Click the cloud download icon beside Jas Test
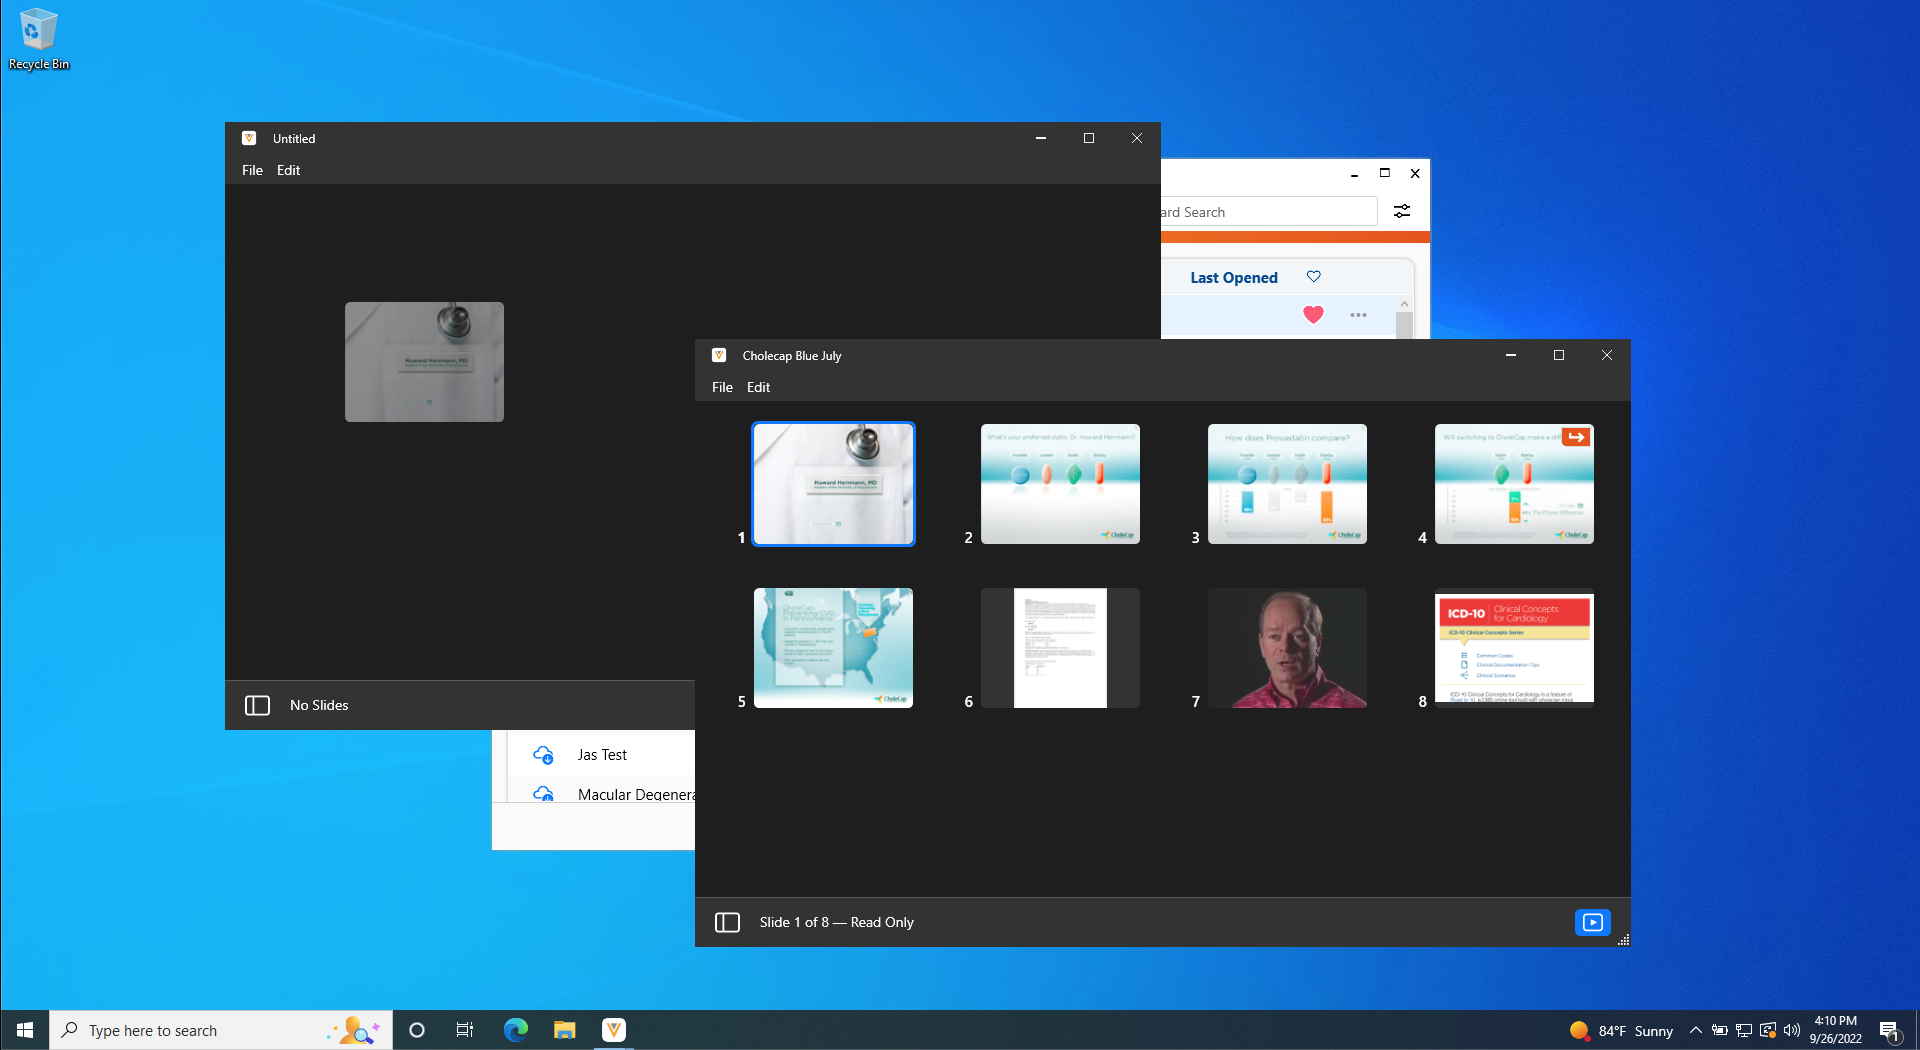1920x1050 pixels. pos(543,755)
